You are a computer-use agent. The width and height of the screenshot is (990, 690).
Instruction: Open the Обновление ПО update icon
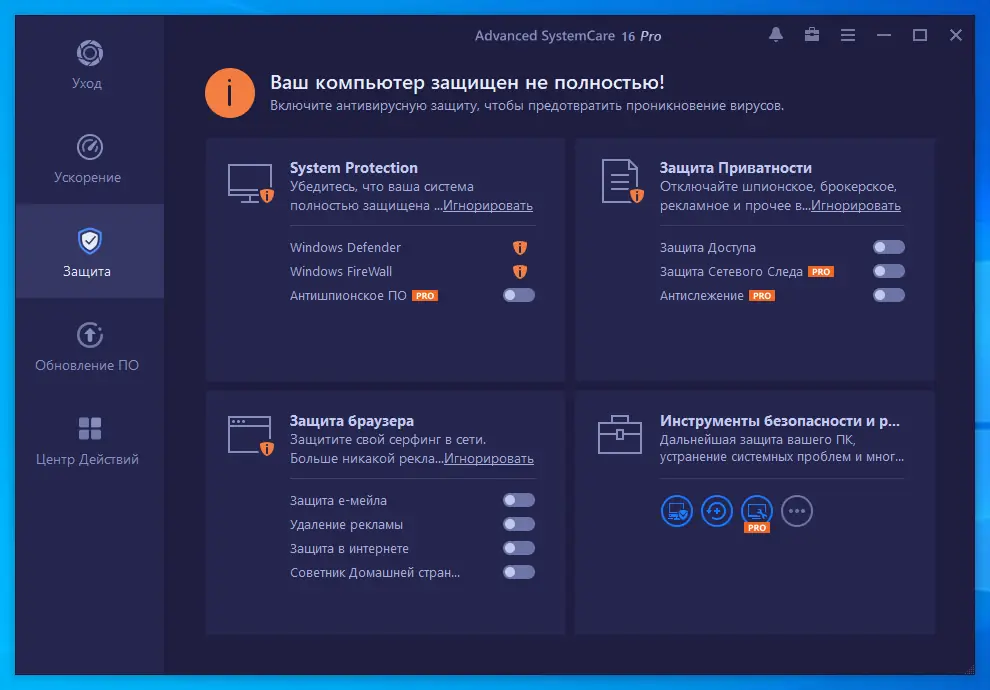pyautogui.click(x=90, y=335)
